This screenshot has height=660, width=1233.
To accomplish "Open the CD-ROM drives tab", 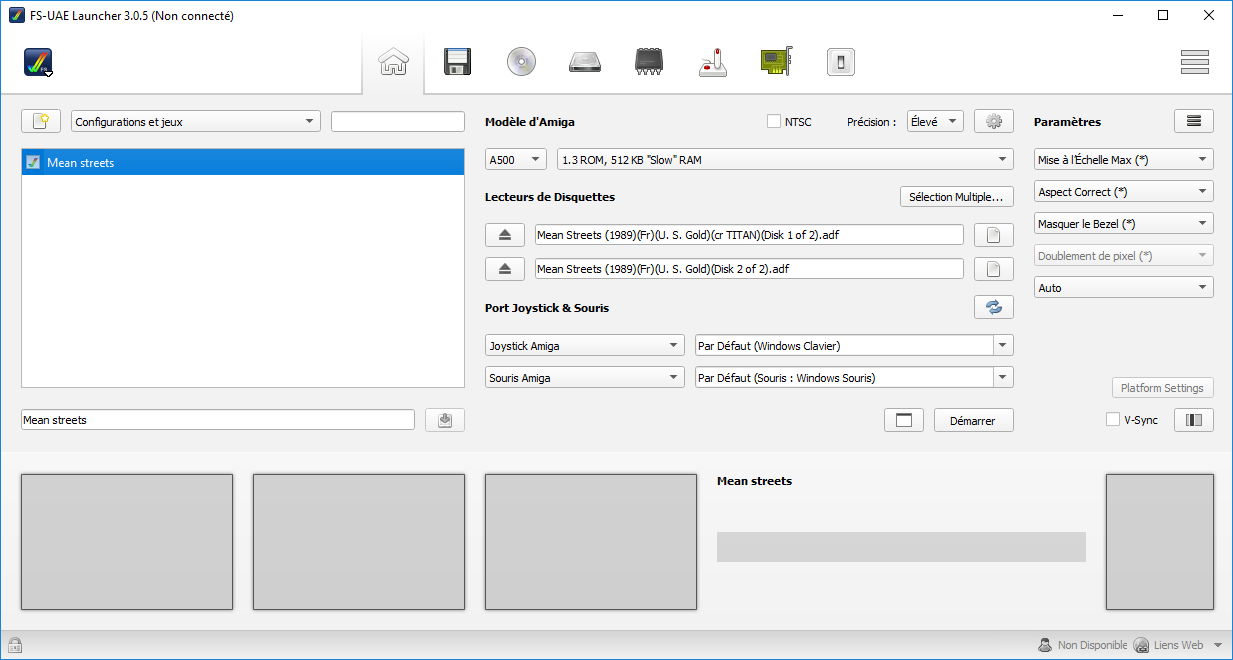I will [521, 62].
